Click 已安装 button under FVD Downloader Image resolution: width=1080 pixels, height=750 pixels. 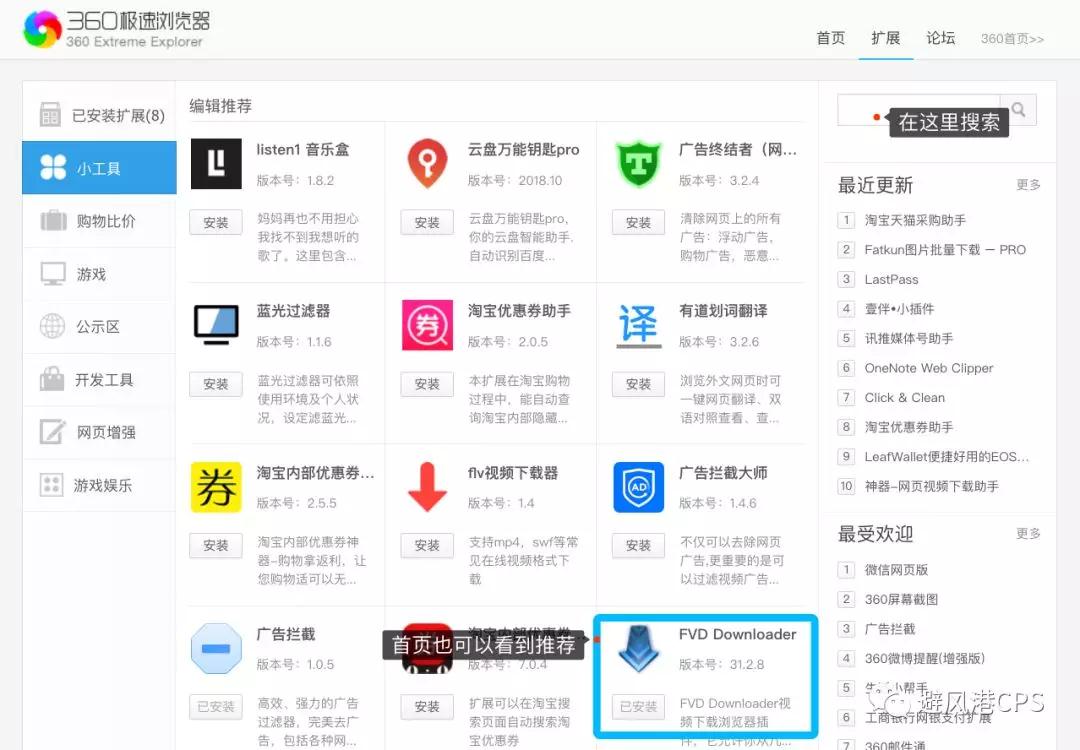pyautogui.click(x=638, y=707)
